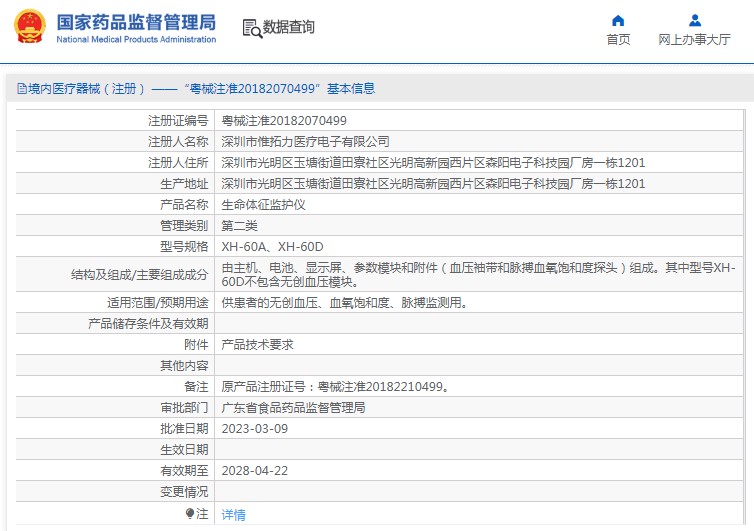Open the 首页 link
The image size is (754, 531).
click(618, 39)
